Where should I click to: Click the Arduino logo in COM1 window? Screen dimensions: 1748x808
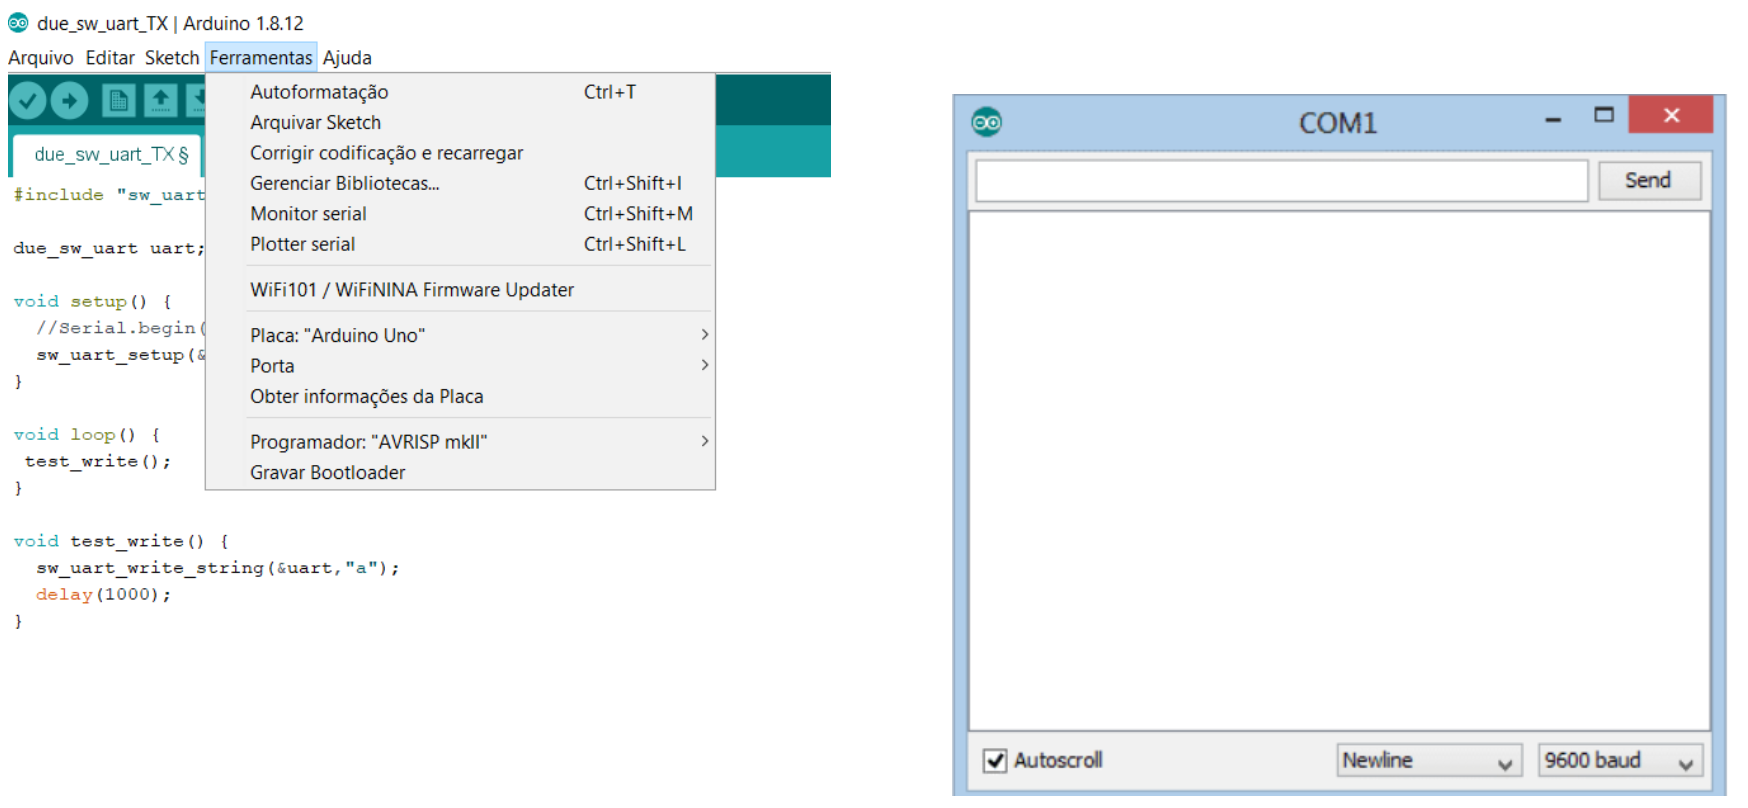coord(986,122)
